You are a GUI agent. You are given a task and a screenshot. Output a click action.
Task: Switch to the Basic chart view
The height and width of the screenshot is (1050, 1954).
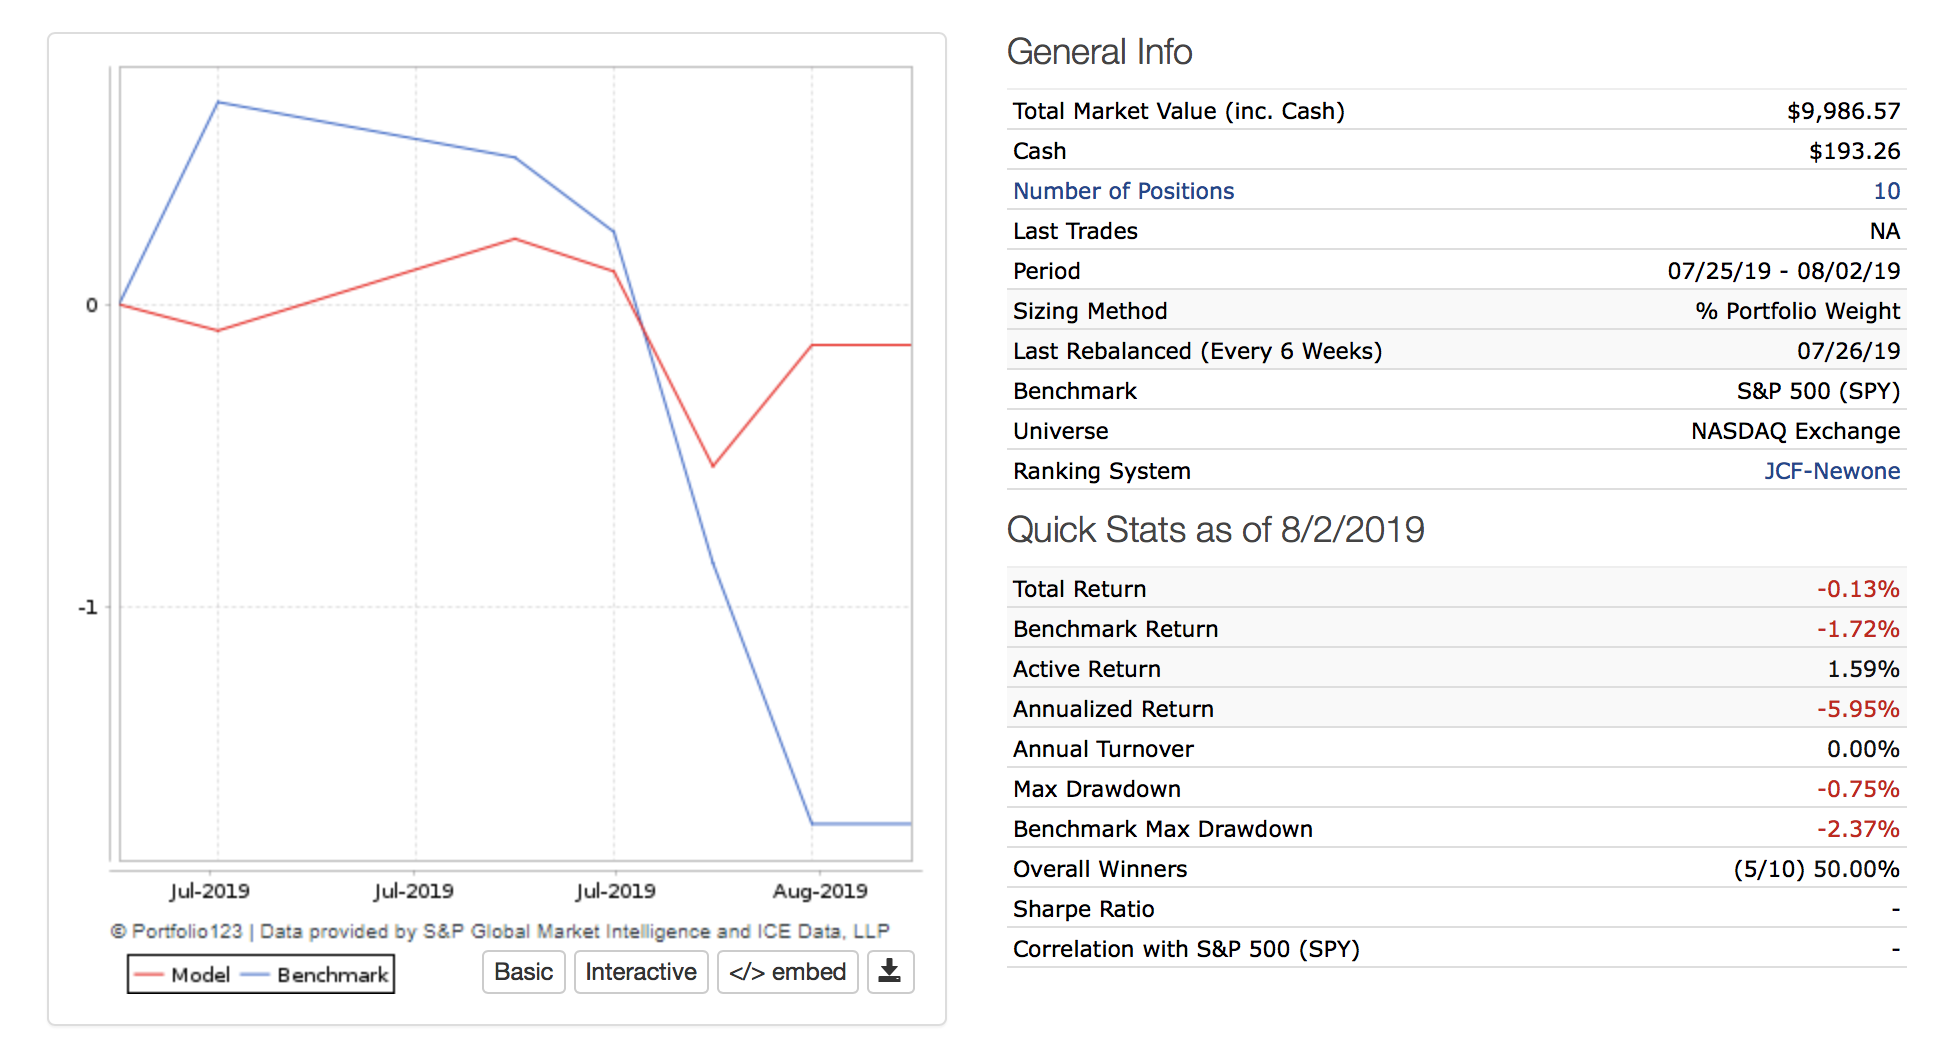coord(523,972)
